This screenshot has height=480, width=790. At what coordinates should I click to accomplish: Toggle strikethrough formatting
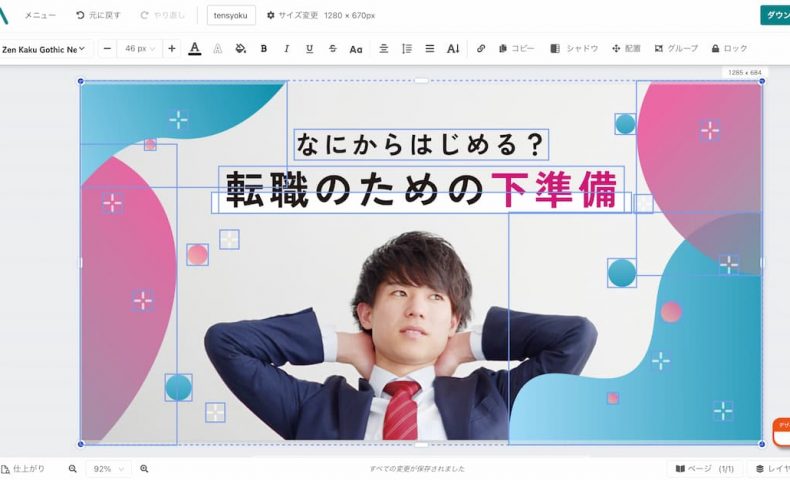click(x=333, y=49)
